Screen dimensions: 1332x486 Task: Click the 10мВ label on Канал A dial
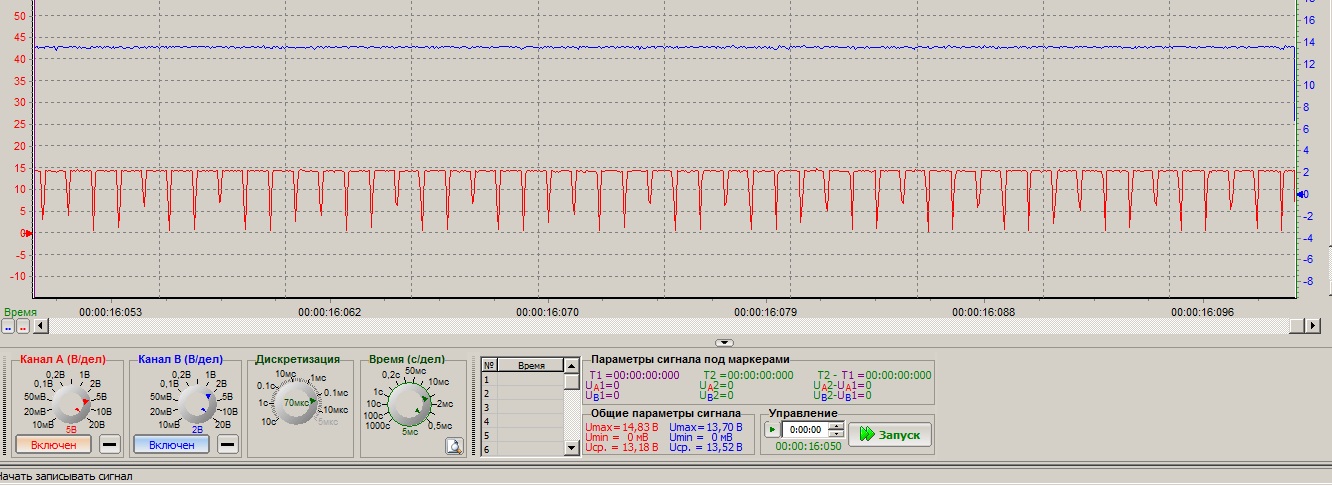tap(43, 424)
